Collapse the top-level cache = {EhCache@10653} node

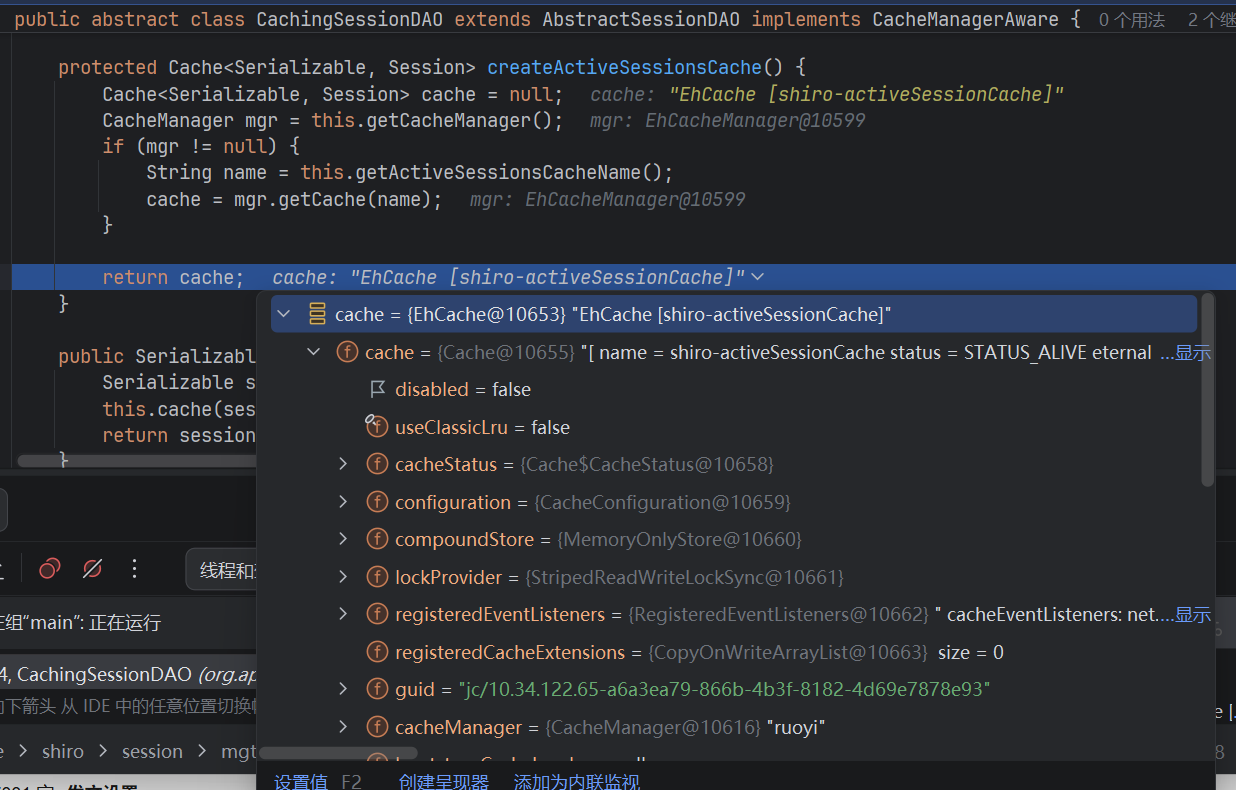[x=284, y=314]
